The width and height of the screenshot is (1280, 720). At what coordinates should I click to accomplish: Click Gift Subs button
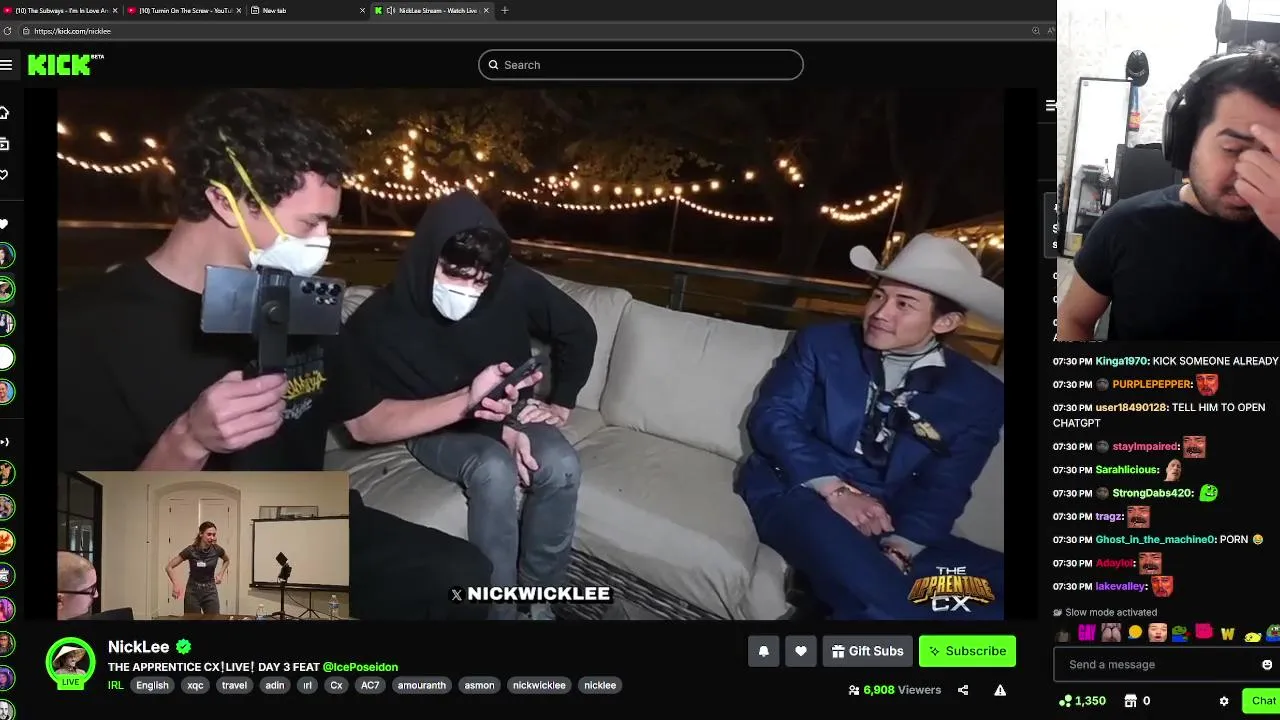coord(867,651)
